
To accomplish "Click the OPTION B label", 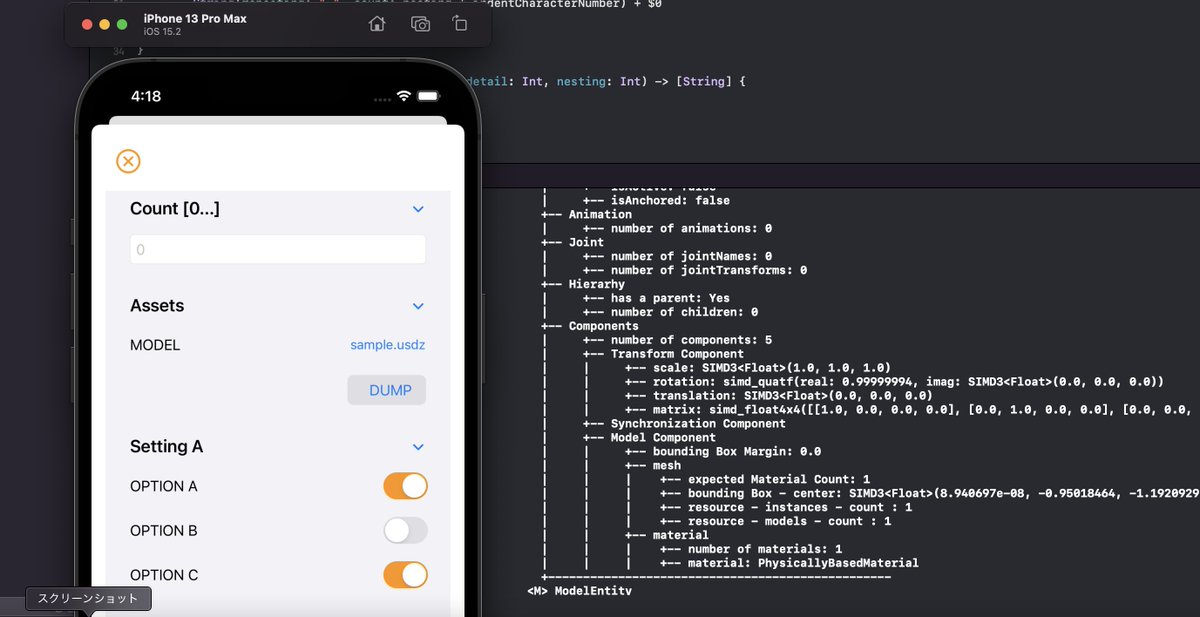I will [164, 531].
